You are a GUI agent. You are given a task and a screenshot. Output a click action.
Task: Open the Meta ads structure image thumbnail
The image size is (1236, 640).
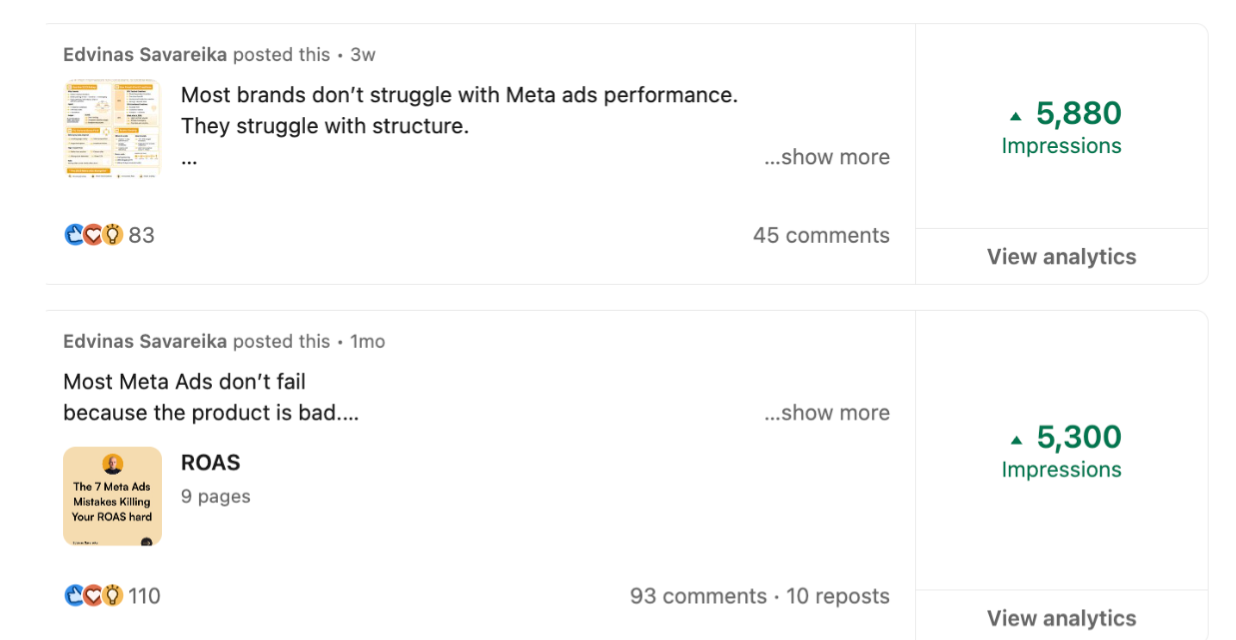[112, 129]
